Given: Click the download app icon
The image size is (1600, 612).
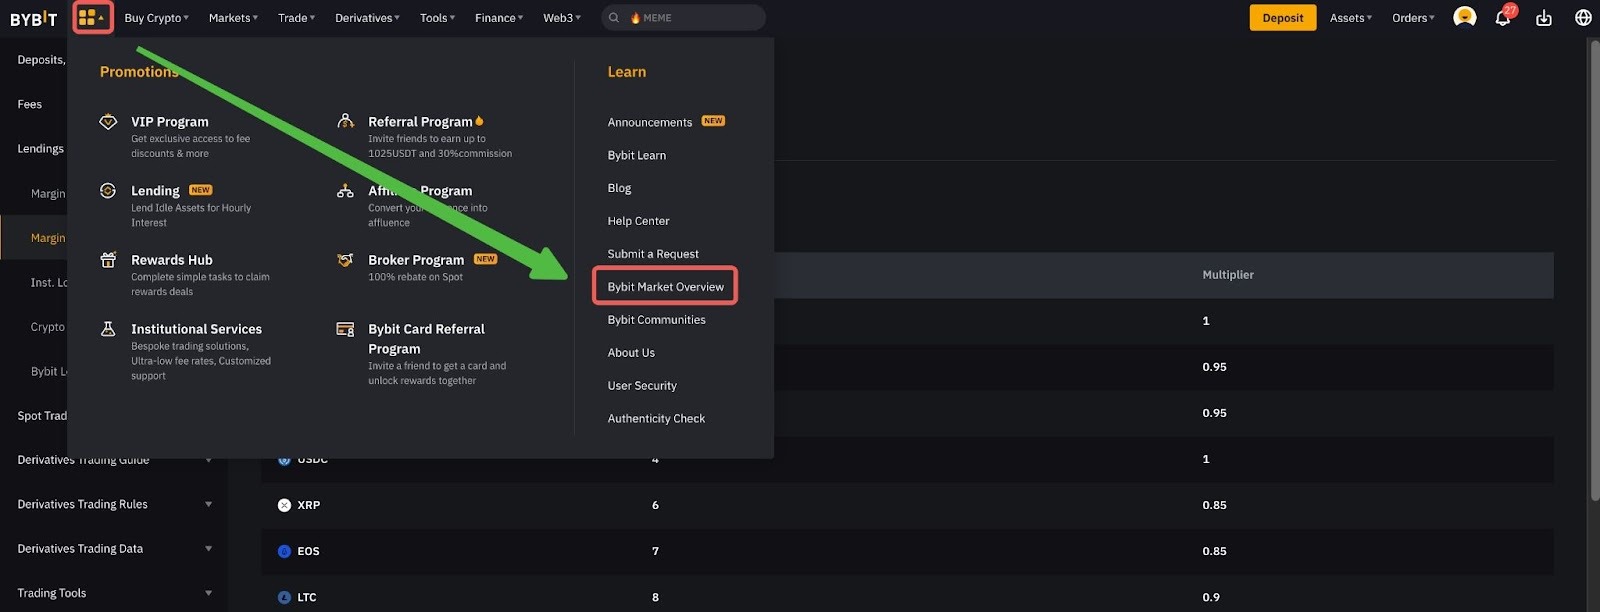Looking at the screenshot, I should 1543,18.
